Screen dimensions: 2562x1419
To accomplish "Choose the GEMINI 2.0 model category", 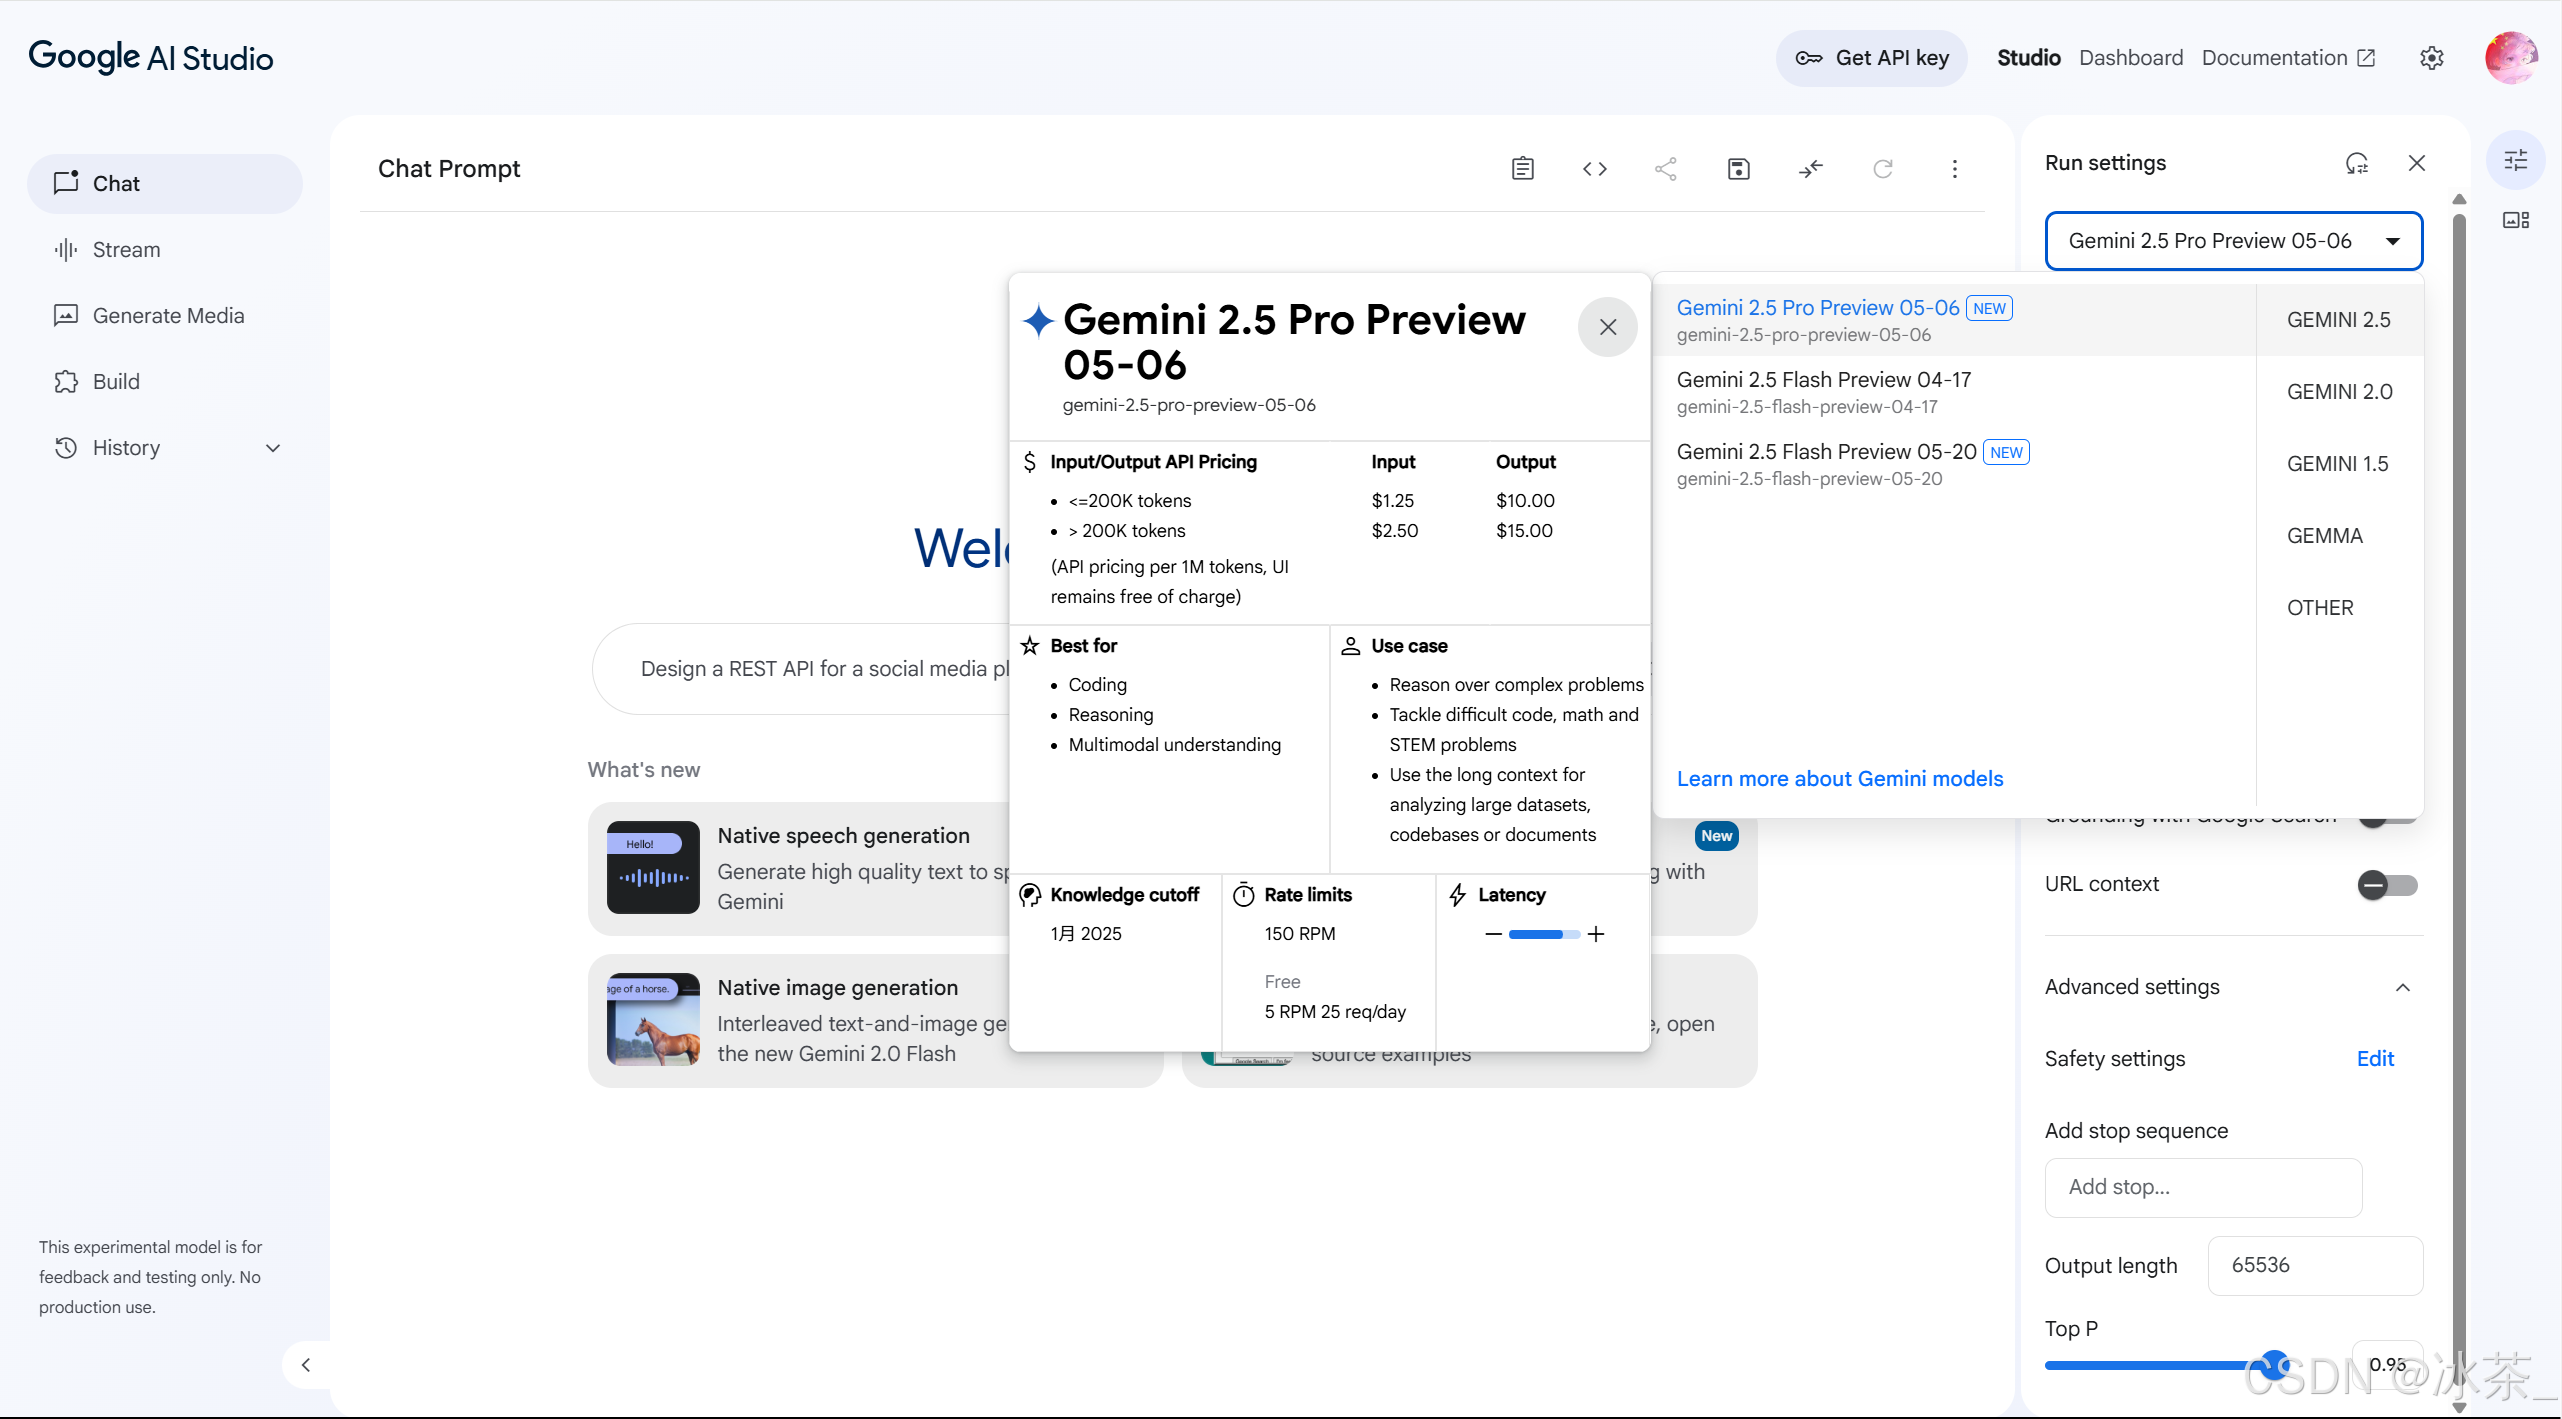I will point(2339,392).
